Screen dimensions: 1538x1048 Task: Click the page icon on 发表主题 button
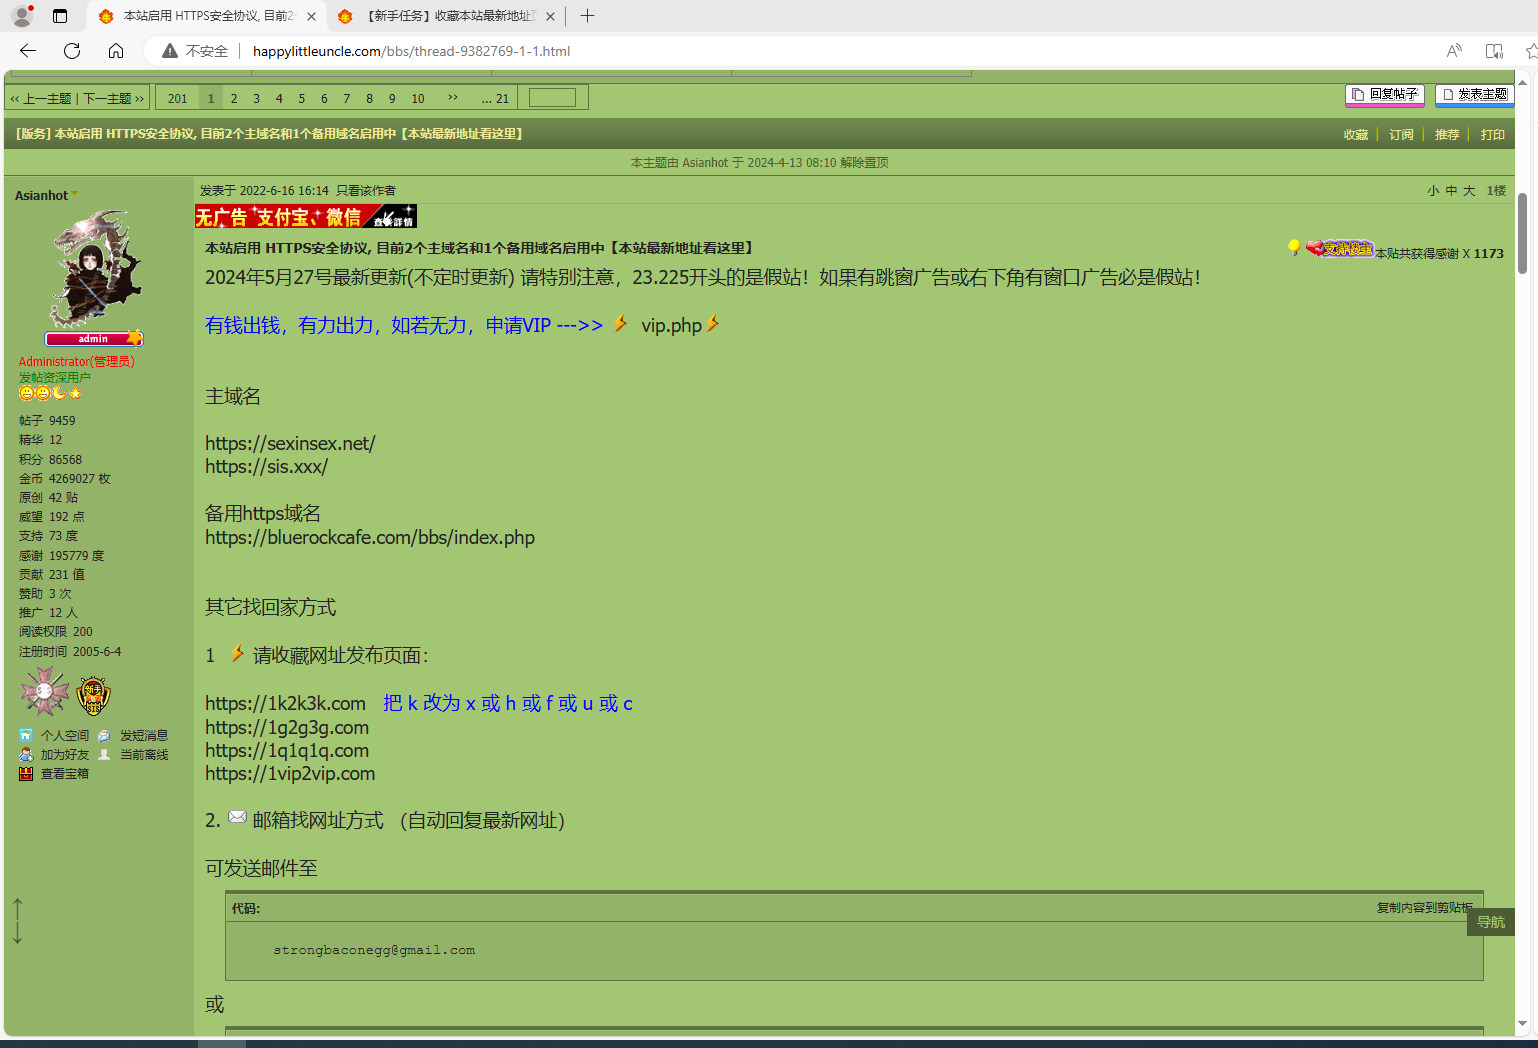[1448, 94]
